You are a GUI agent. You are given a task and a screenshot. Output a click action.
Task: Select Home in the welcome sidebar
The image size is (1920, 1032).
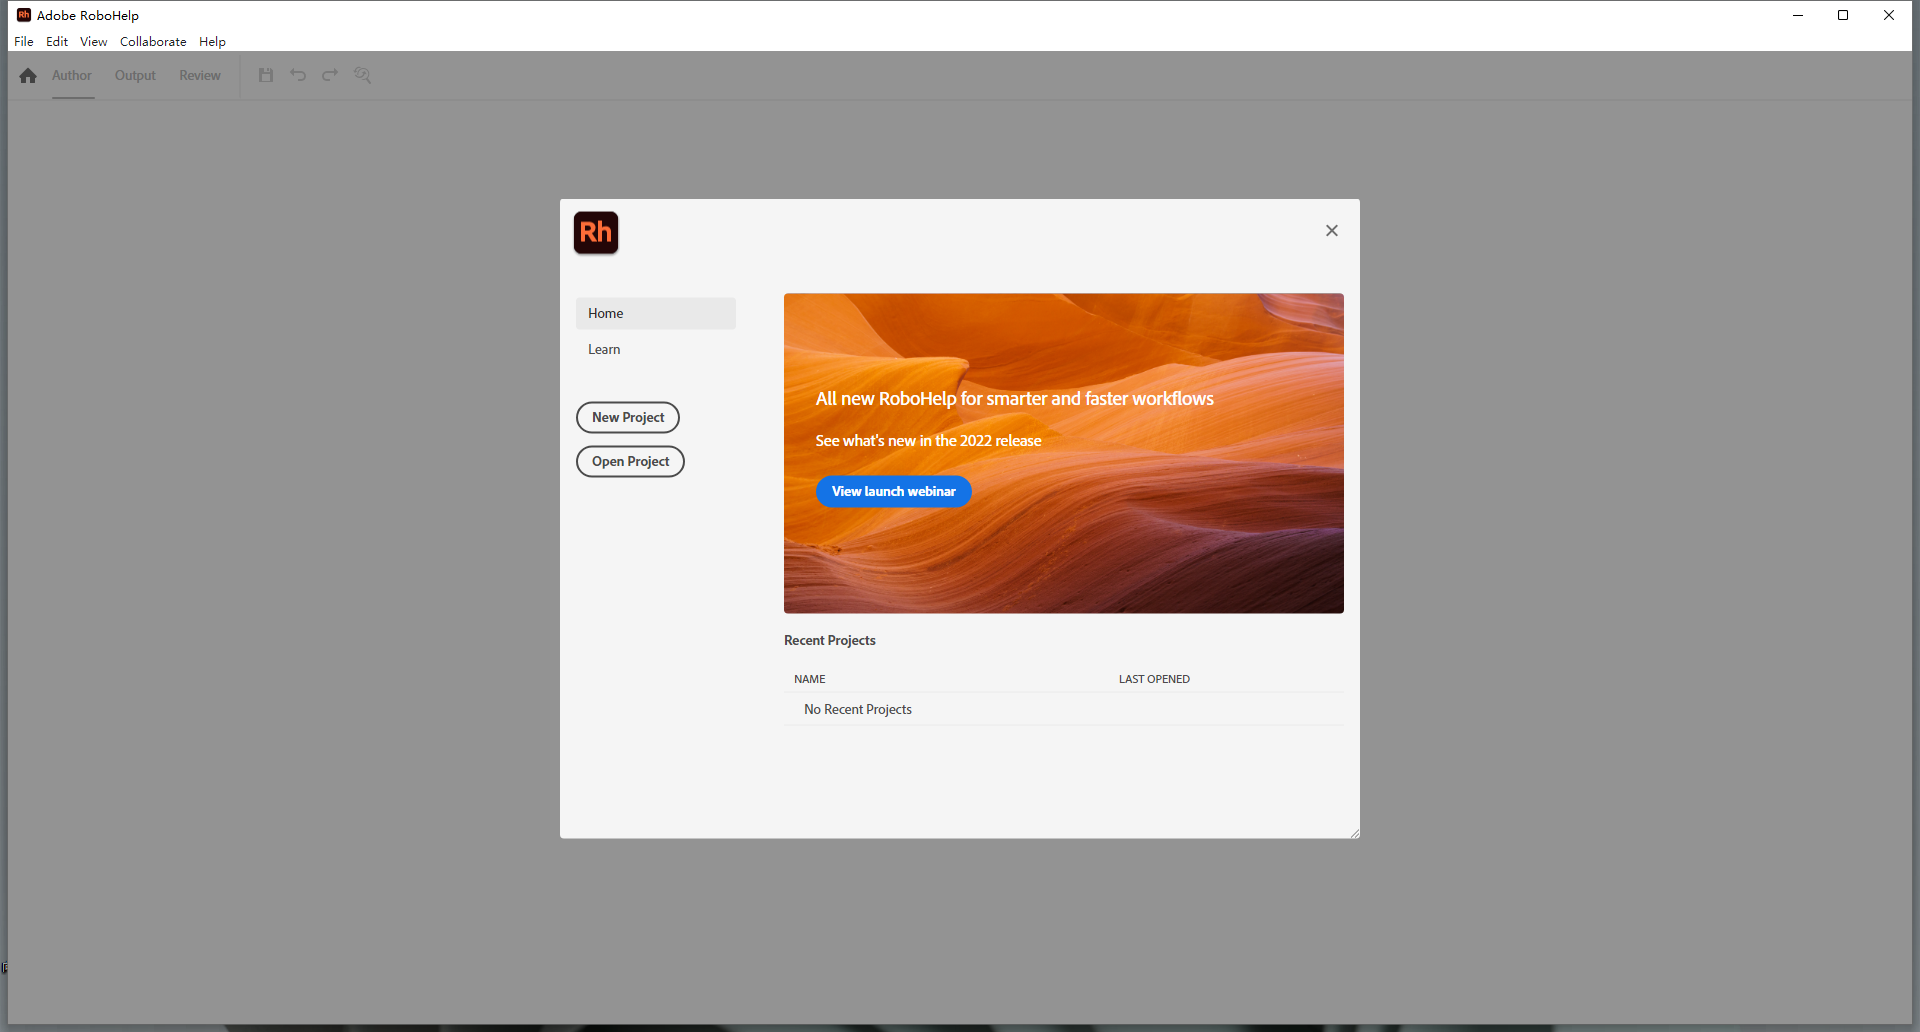click(656, 313)
